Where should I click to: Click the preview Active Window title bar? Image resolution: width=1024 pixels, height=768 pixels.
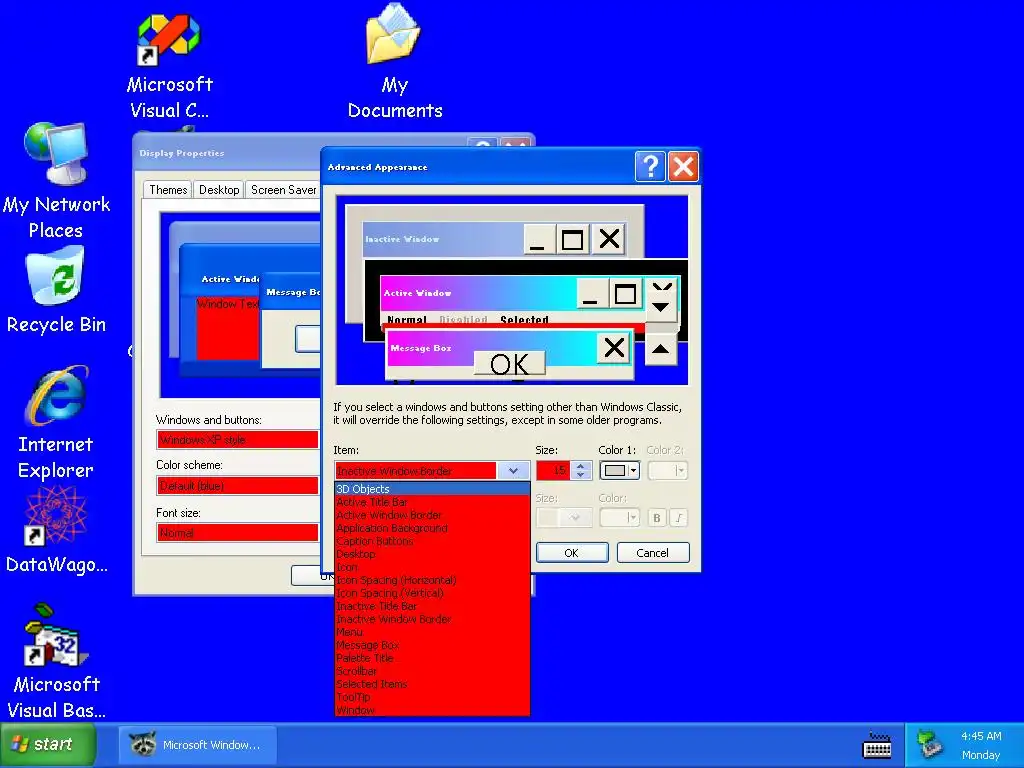(x=479, y=293)
